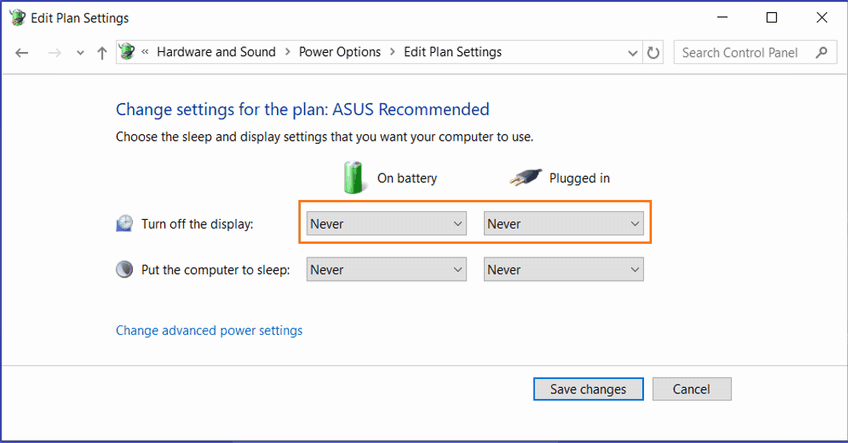Focus the Search Control Panel field
848x443 pixels.
coord(745,52)
